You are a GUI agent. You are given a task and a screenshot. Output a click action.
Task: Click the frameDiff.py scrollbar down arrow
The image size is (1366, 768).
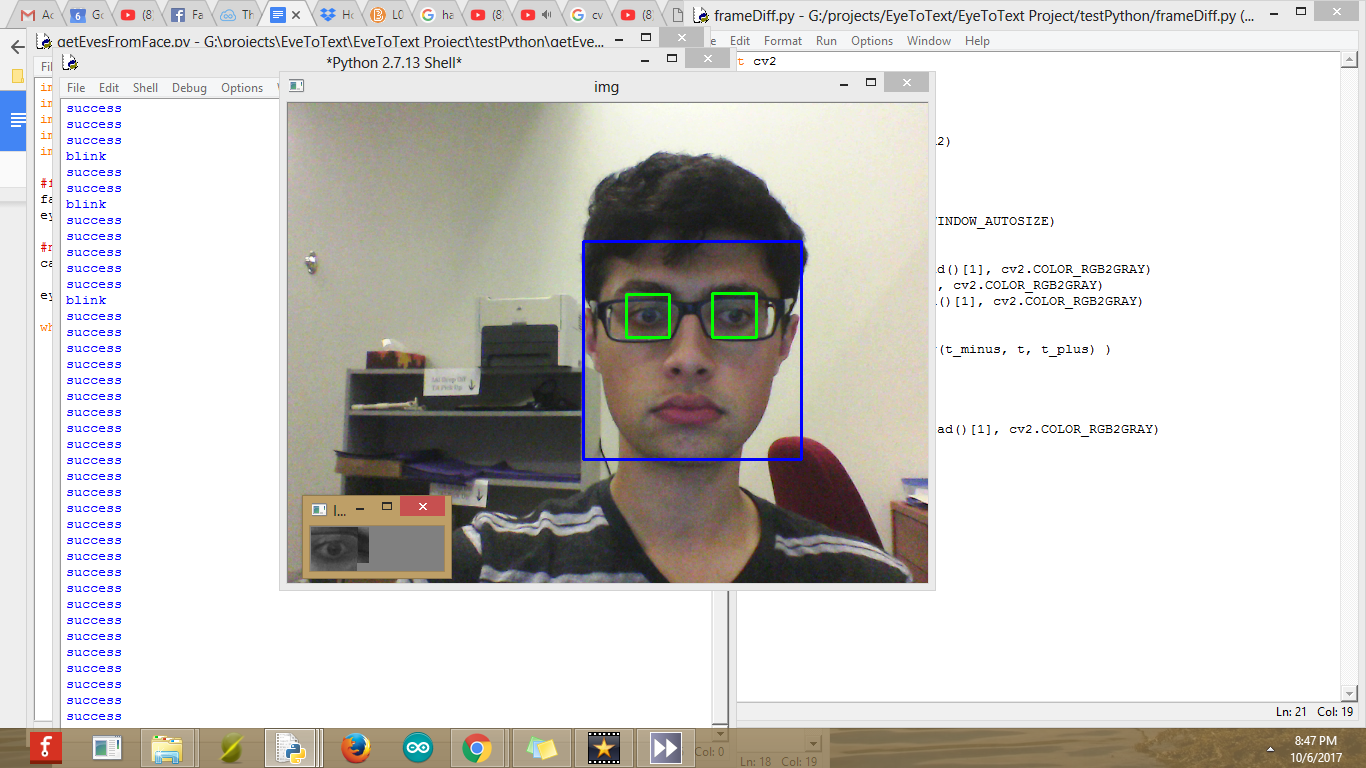tap(1348, 692)
